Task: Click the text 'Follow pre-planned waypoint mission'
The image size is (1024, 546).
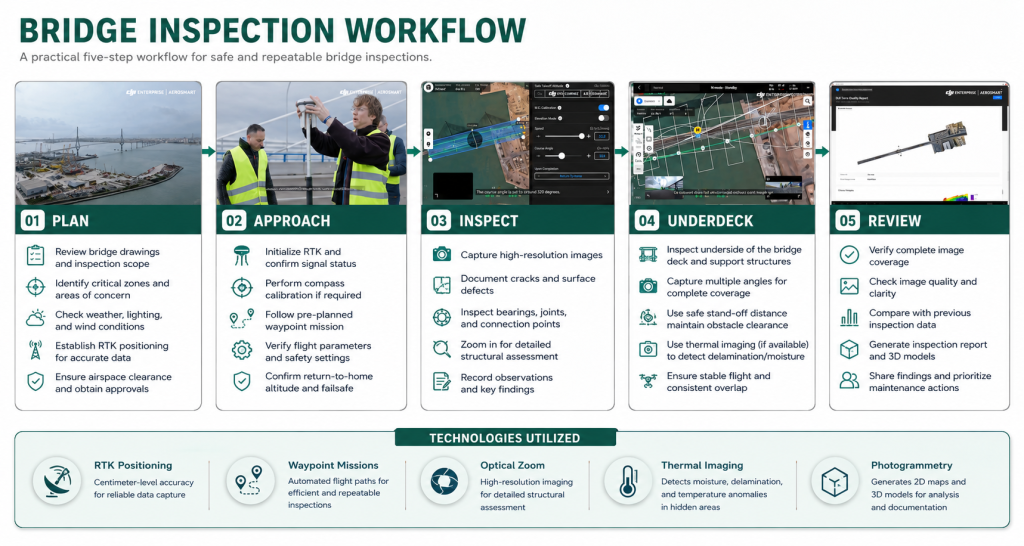Action: [309, 320]
